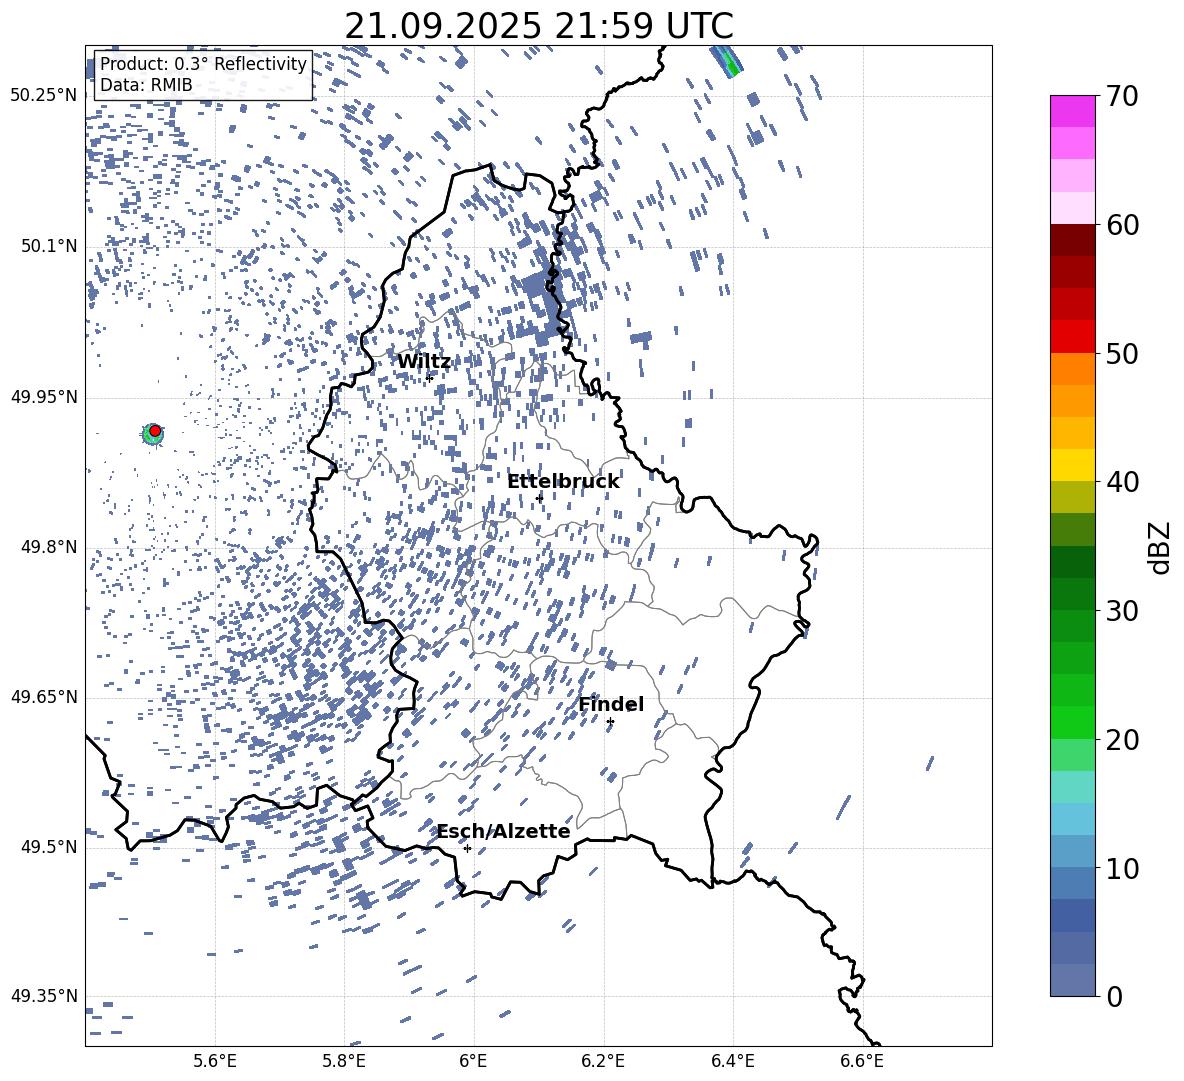Click the 70 tick label on colorbar
This screenshot has height=1081, width=1184.
[x=1121, y=96]
